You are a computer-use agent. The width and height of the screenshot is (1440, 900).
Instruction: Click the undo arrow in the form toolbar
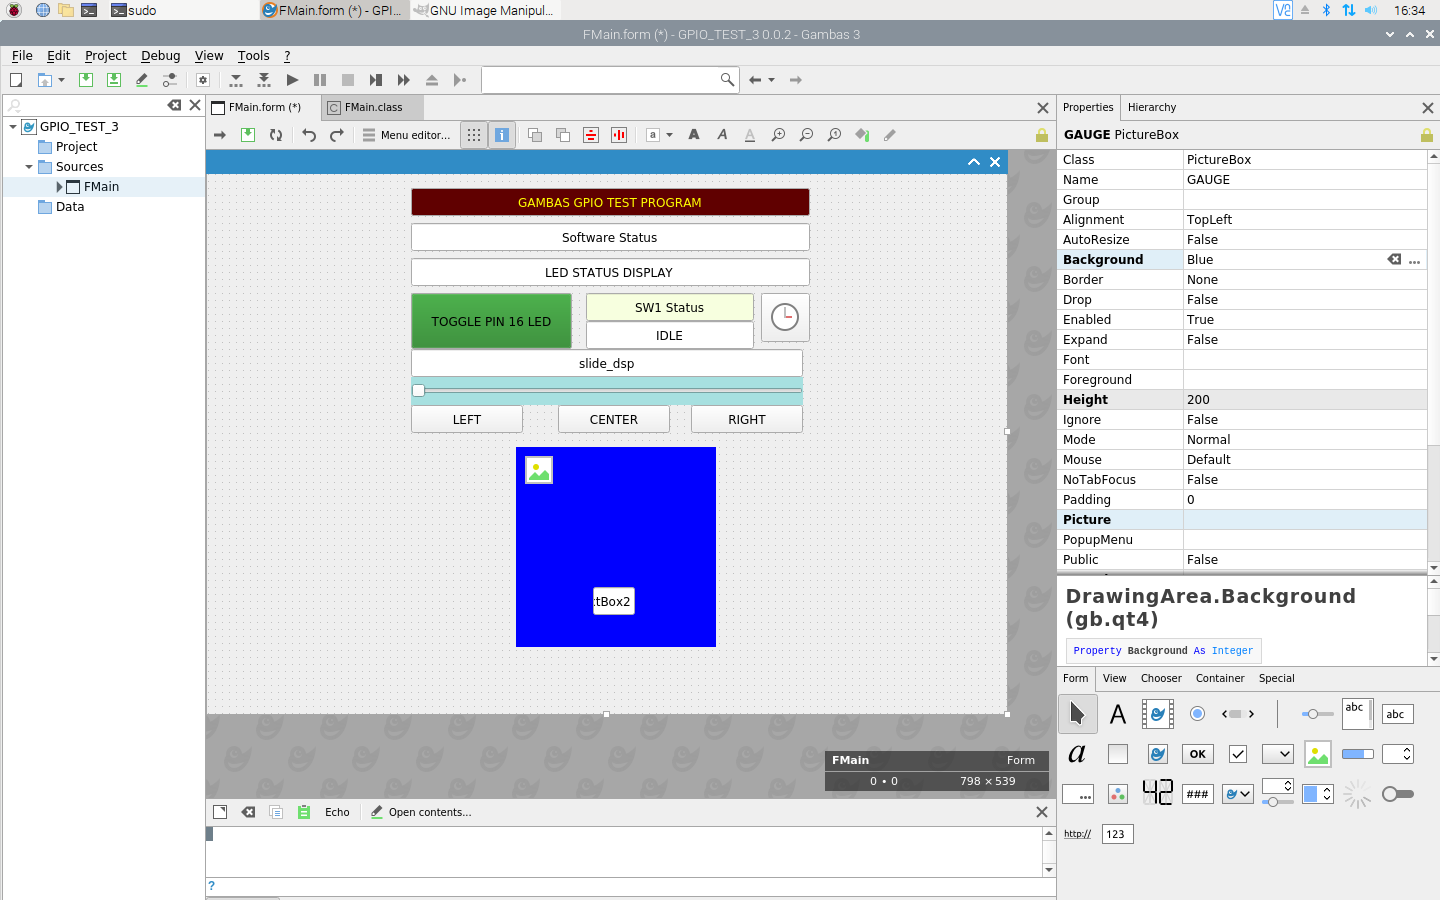(x=309, y=135)
